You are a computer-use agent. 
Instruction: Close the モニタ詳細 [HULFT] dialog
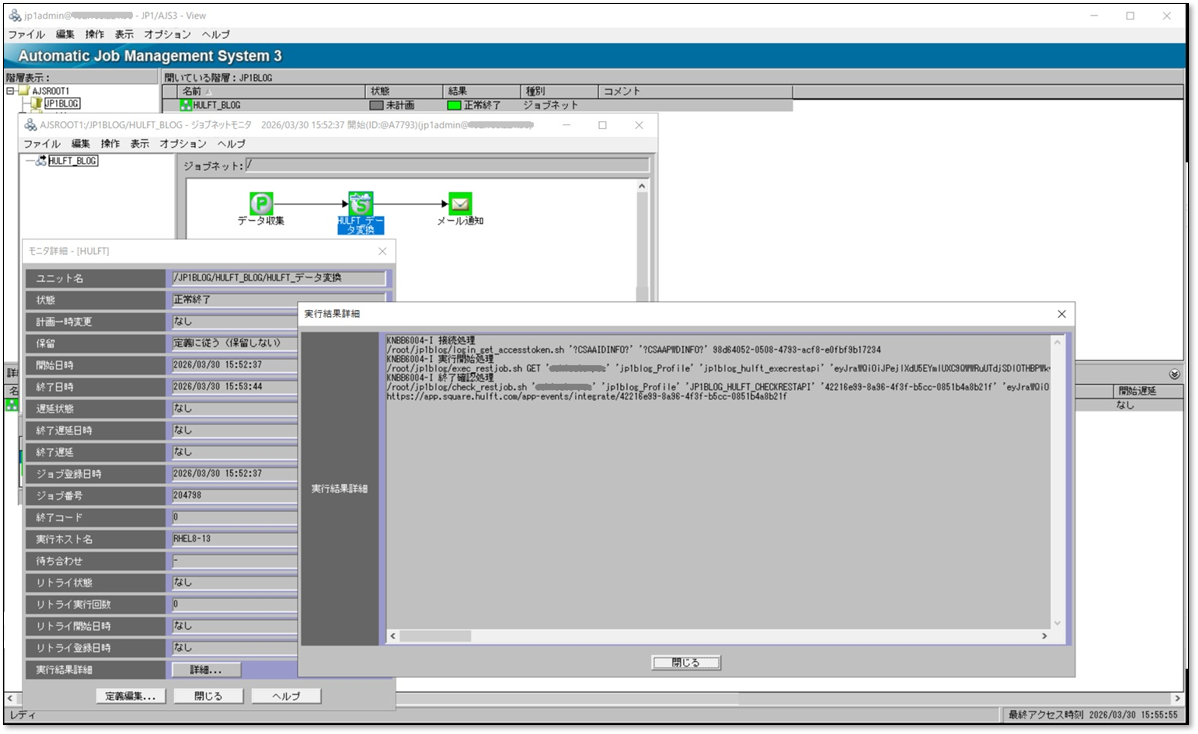pyautogui.click(x=382, y=251)
